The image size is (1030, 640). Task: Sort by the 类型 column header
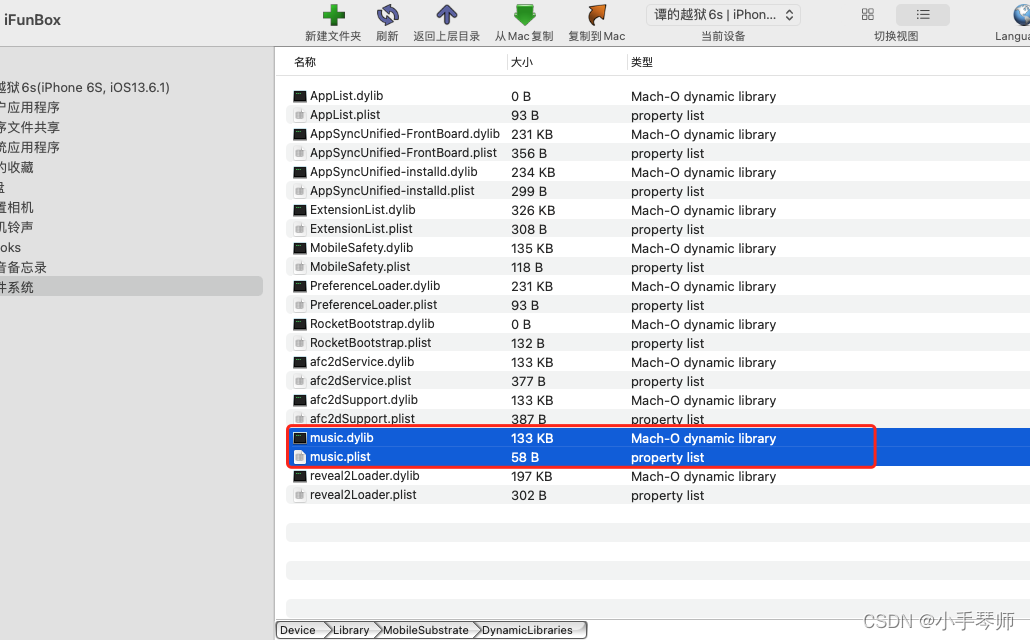(x=642, y=62)
